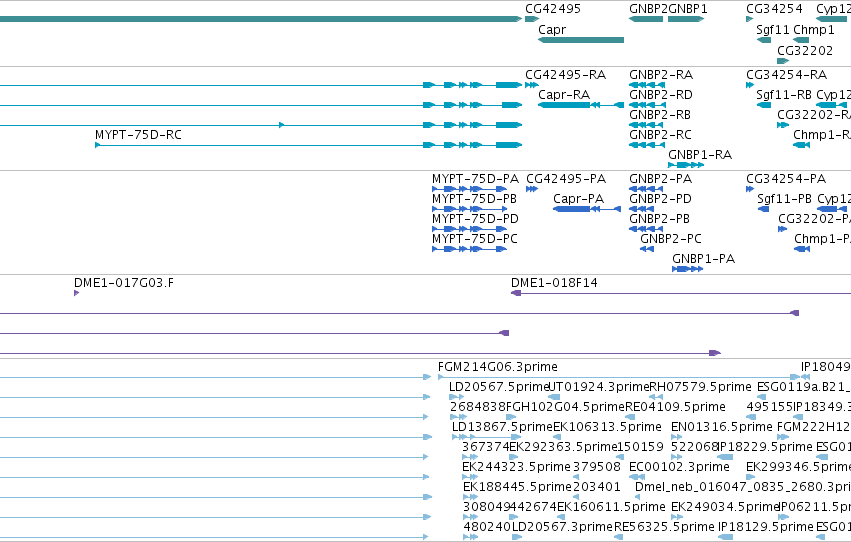Open the Chmp1 gene label
The height and width of the screenshot is (542, 851).
click(814, 29)
